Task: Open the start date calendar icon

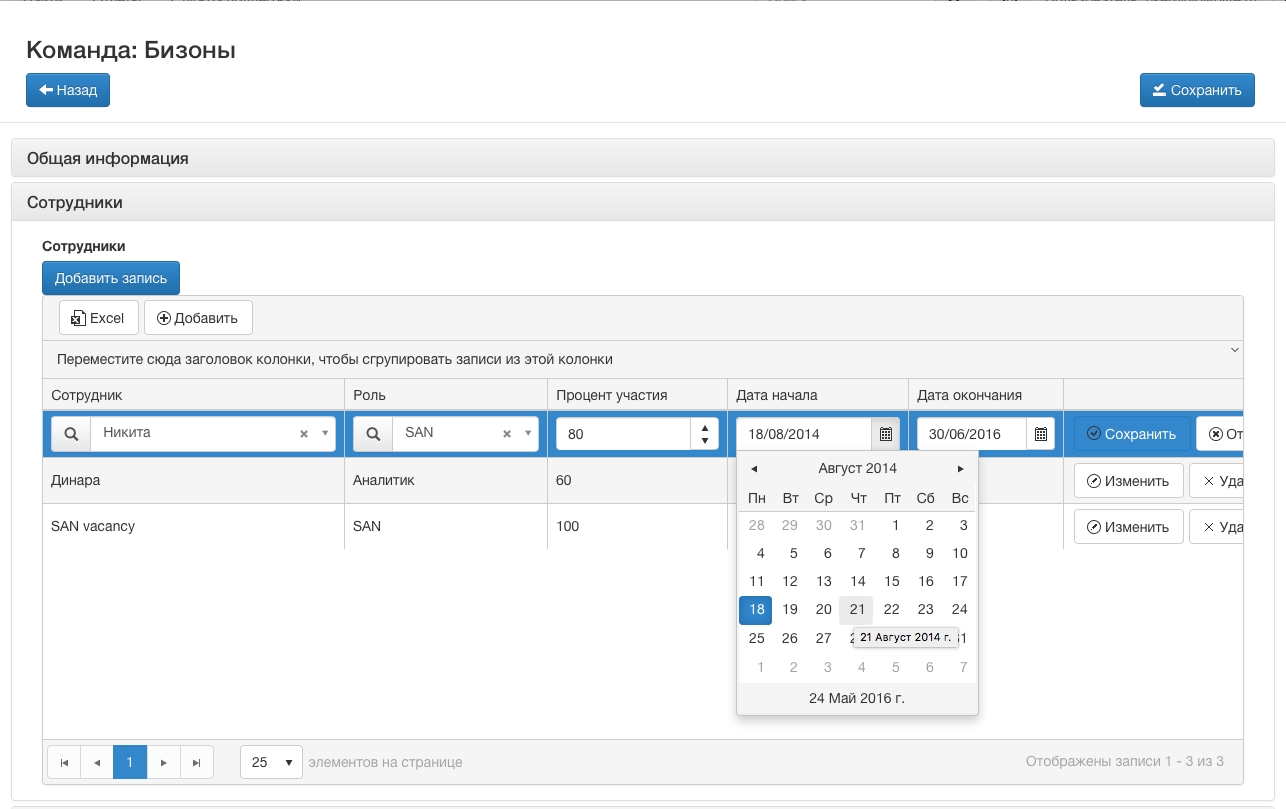Action: pyautogui.click(x=885, y=434)
